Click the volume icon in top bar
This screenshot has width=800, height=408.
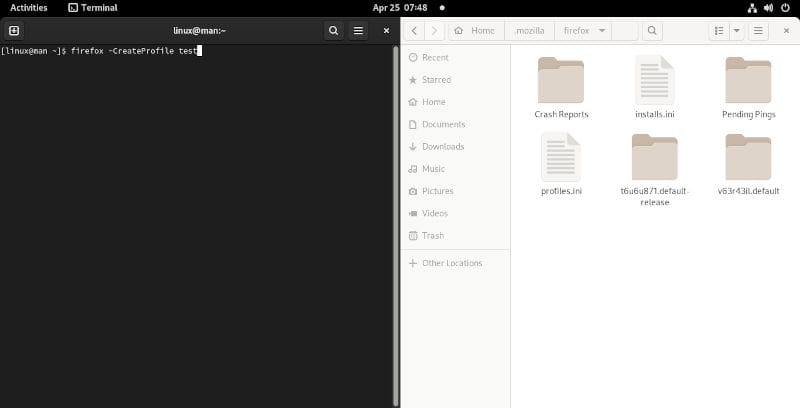click(768, 8)
